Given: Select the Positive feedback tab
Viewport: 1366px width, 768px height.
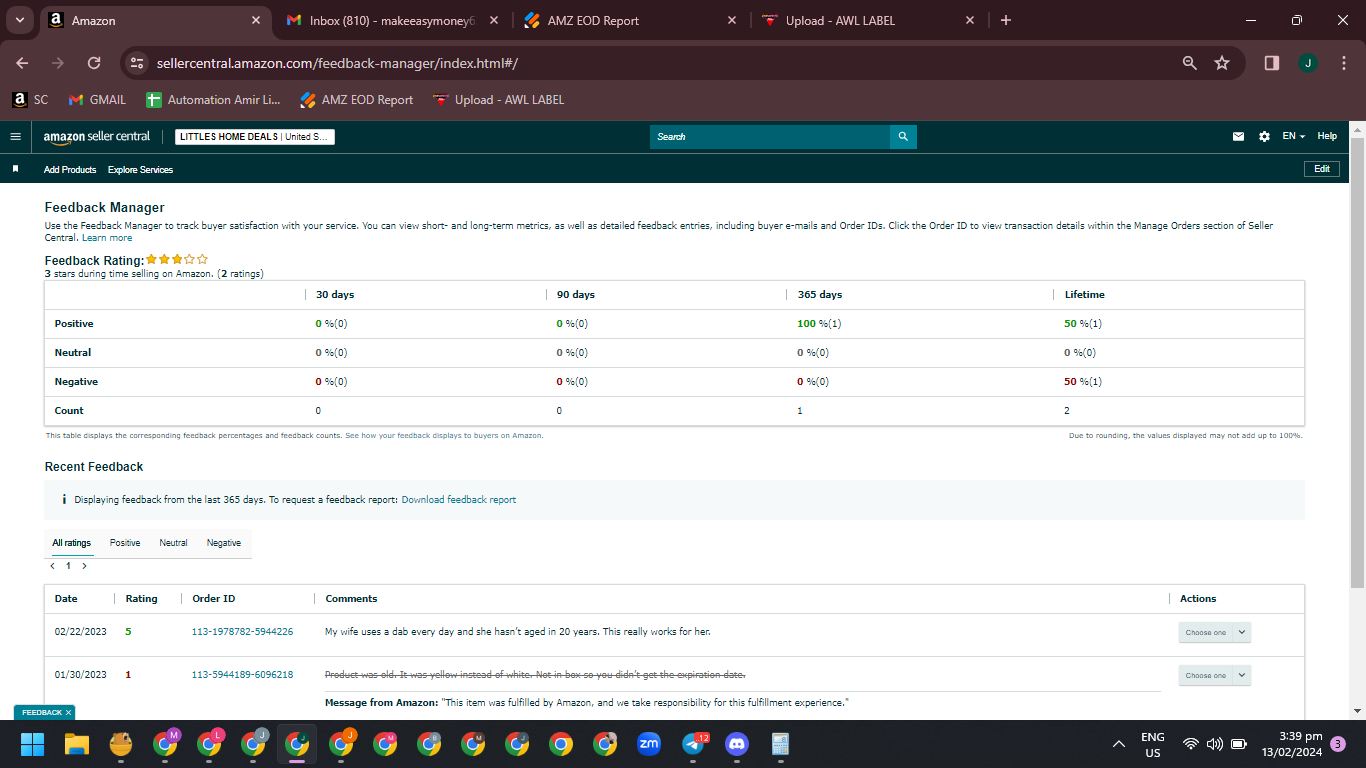Looking at the screenshot, I should (x=125, y=543).
